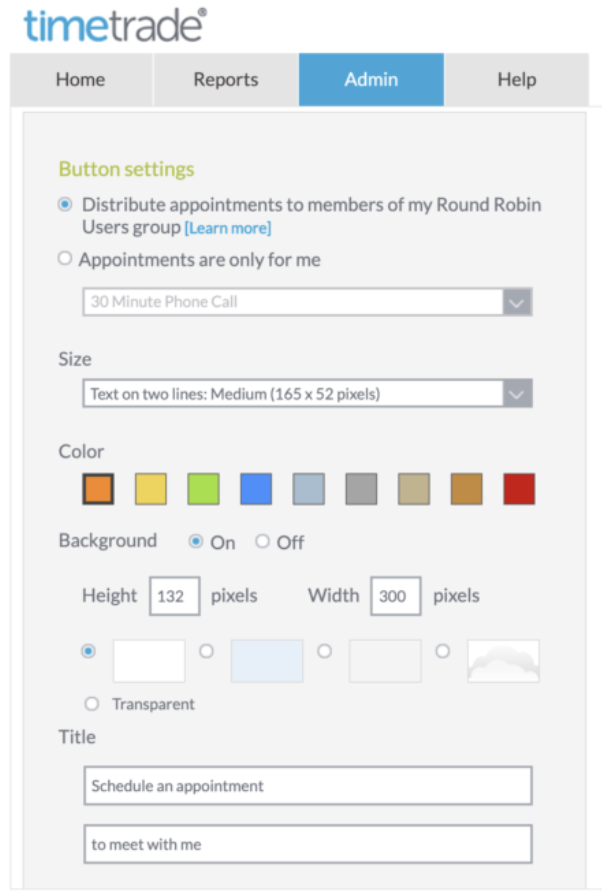Switch to the Reports tab
This screenshot has height=892, width=602.
pyautogui.click(x=226, y=80)
